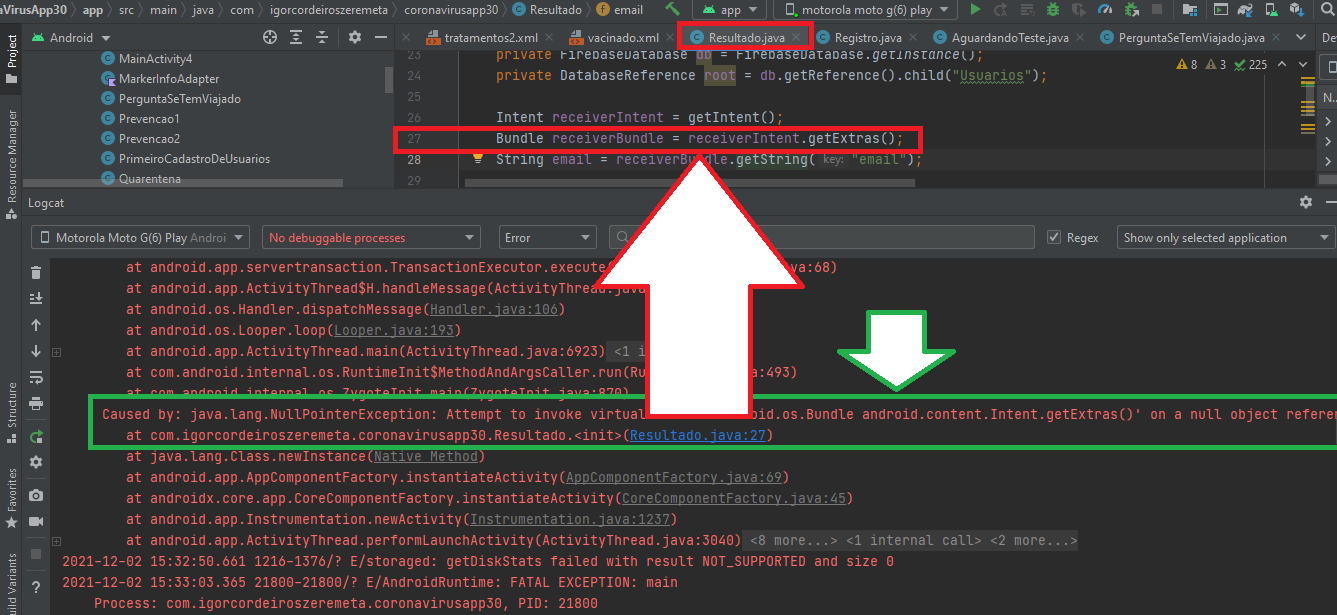Image resolution: width=1337 pixels, height=615 pixels.
Task: Open Project panel gear options
Action: [354, 37]
